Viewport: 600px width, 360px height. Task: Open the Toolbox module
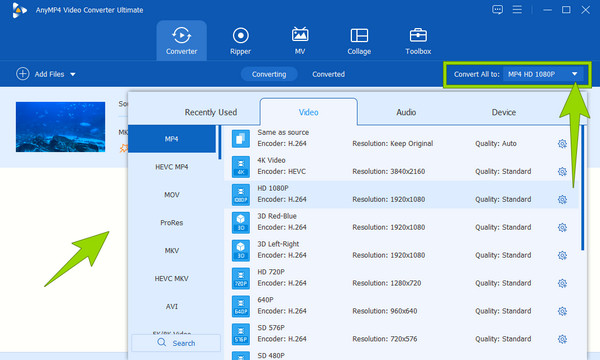pos(418,41)
